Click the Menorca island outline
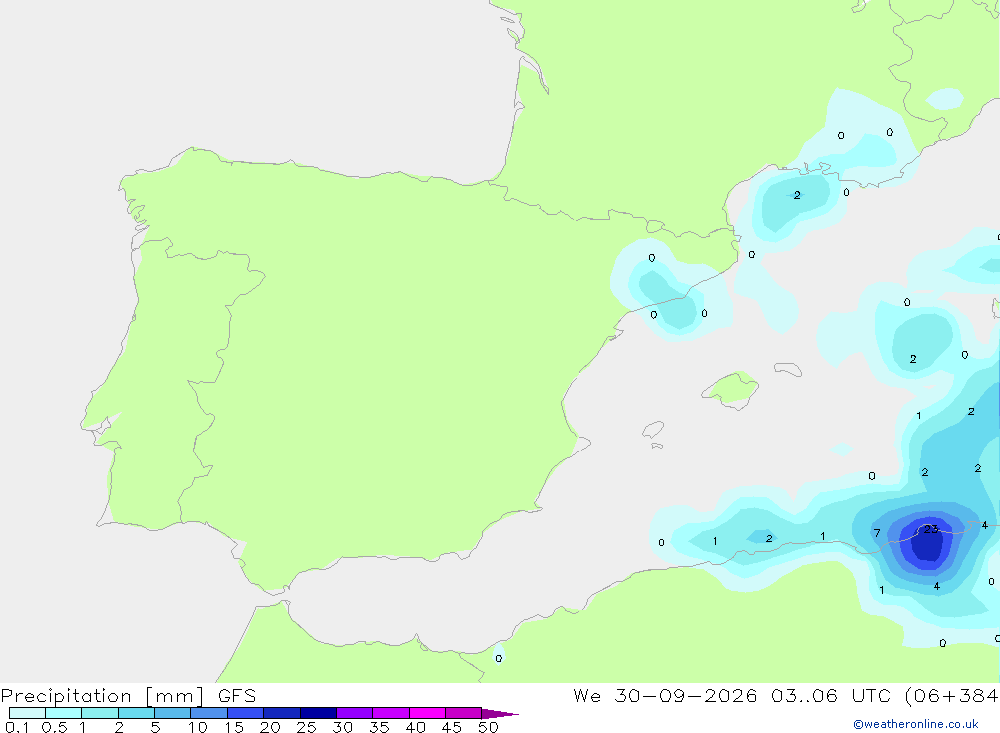The width and height of the screenshot is (1000, 733). [788, 369]
